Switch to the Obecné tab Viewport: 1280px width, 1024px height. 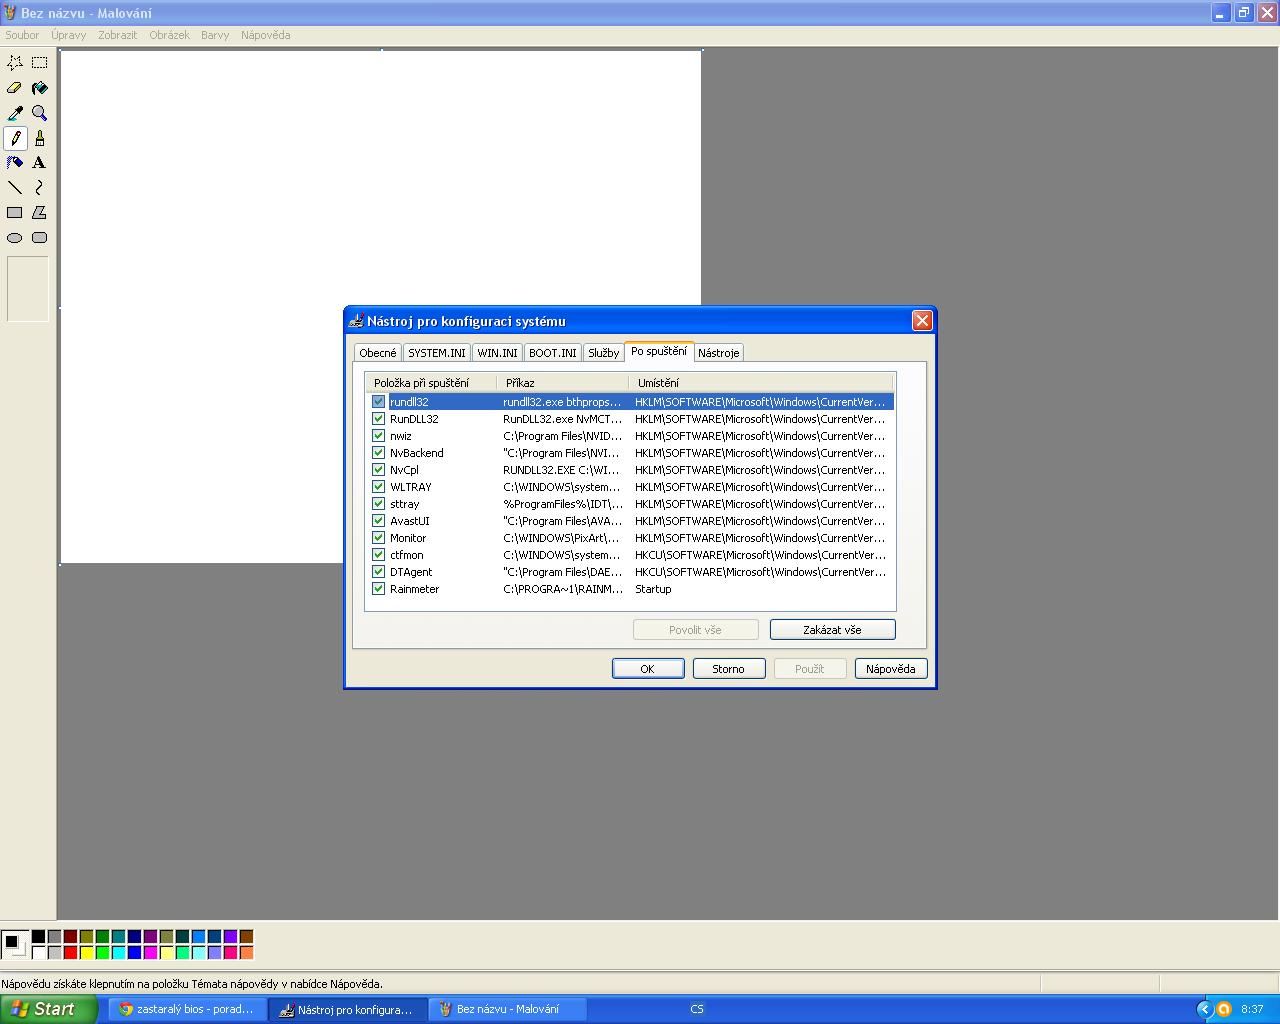(x=378, y=353)
